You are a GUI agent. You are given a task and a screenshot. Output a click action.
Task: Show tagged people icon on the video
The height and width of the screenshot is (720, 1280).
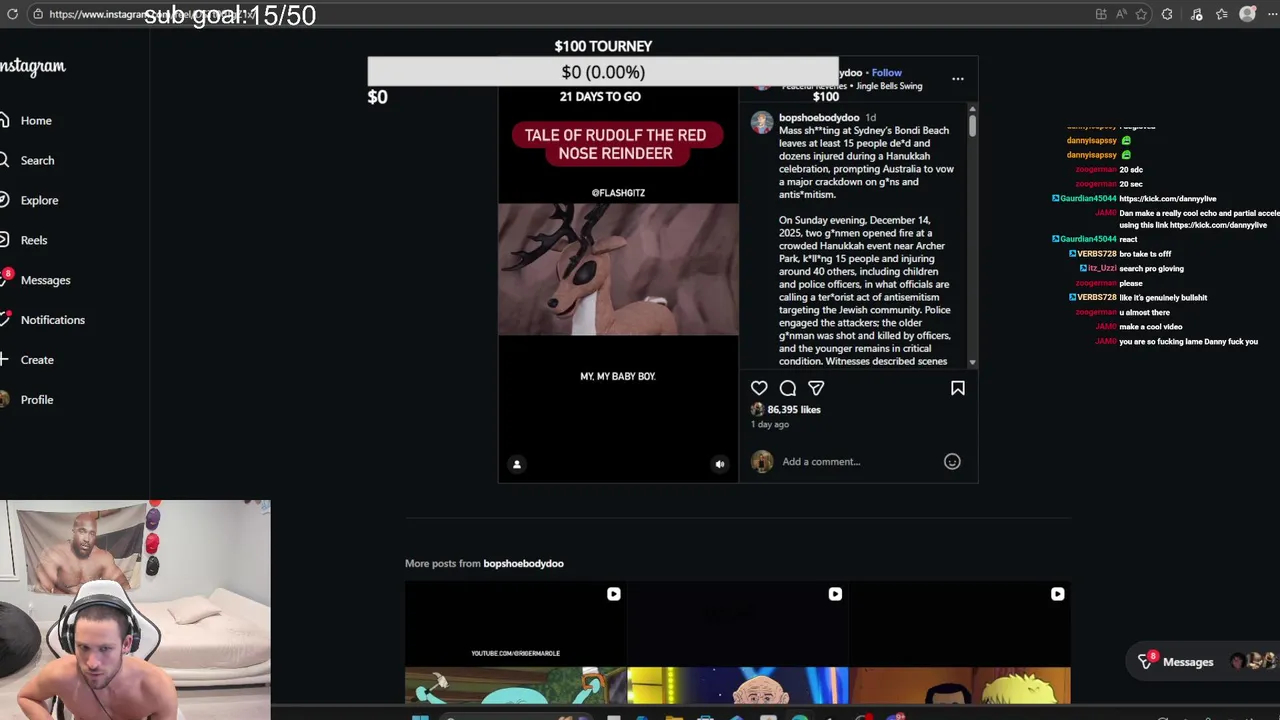click(x=517, y=464)
